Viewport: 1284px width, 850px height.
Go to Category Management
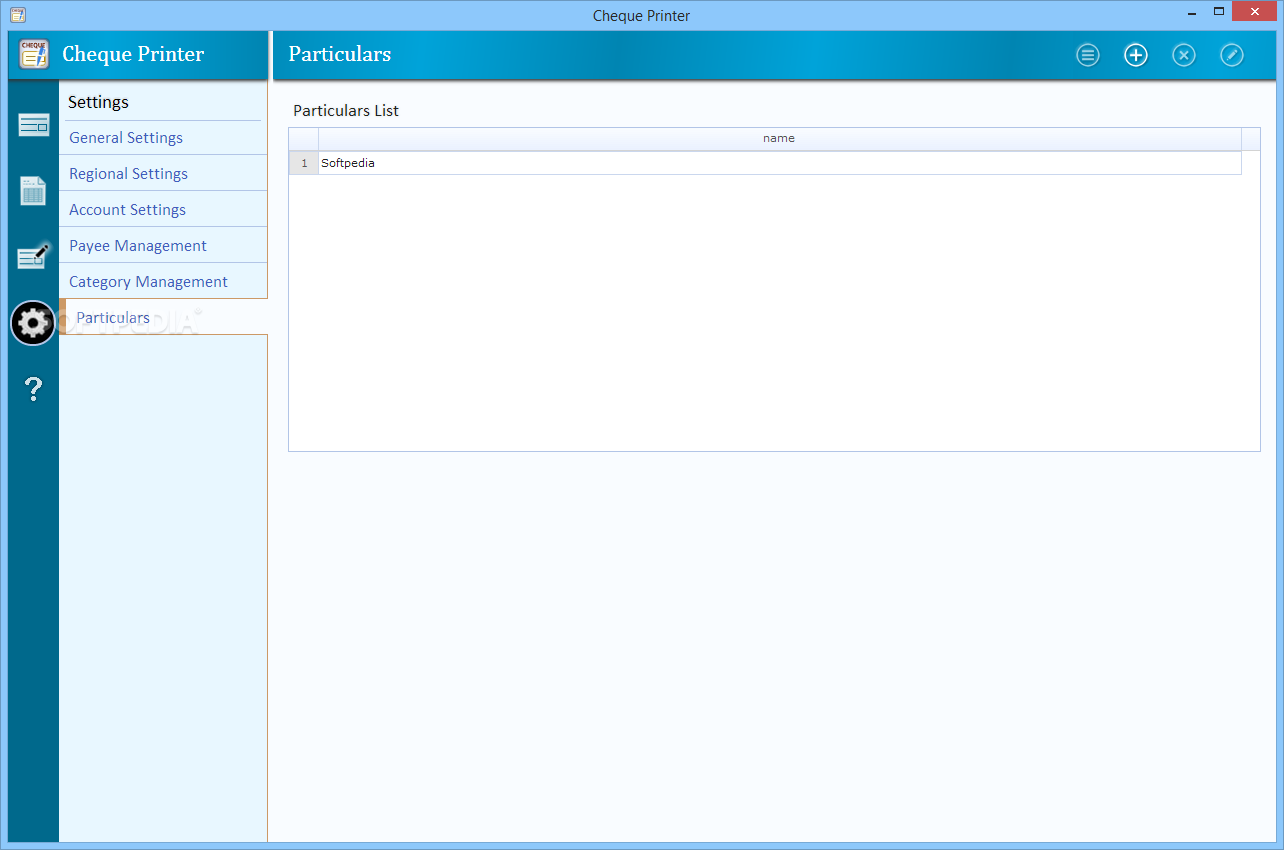click(x=163, y=282)
